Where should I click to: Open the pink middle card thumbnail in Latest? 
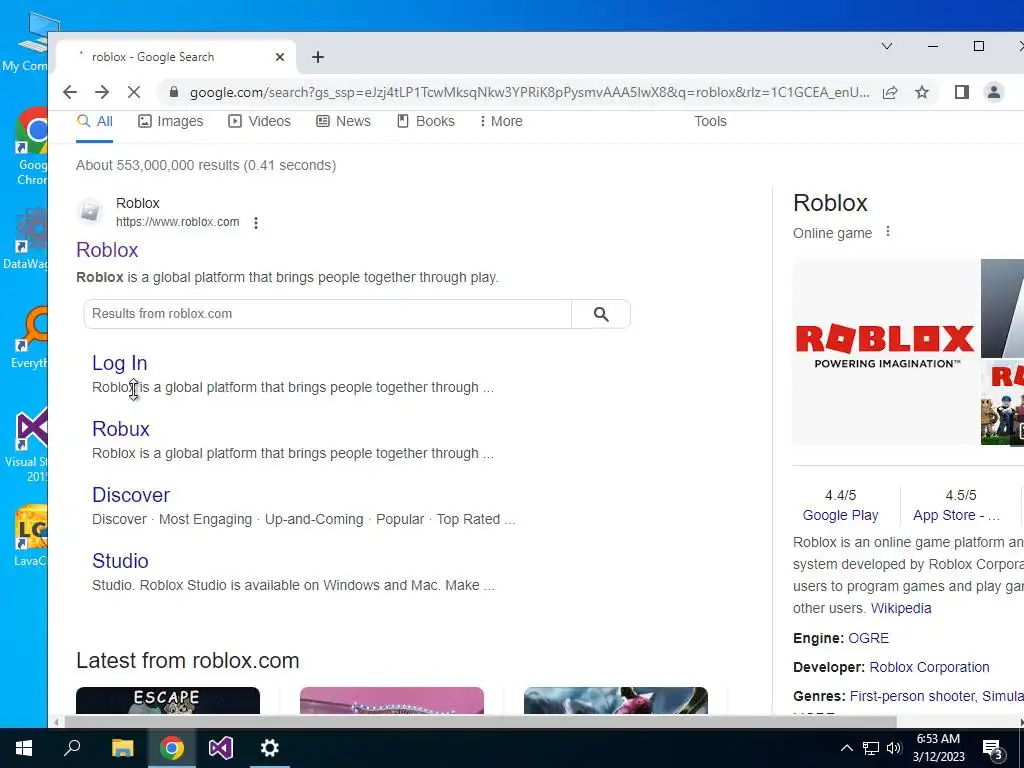coord(392,700)
